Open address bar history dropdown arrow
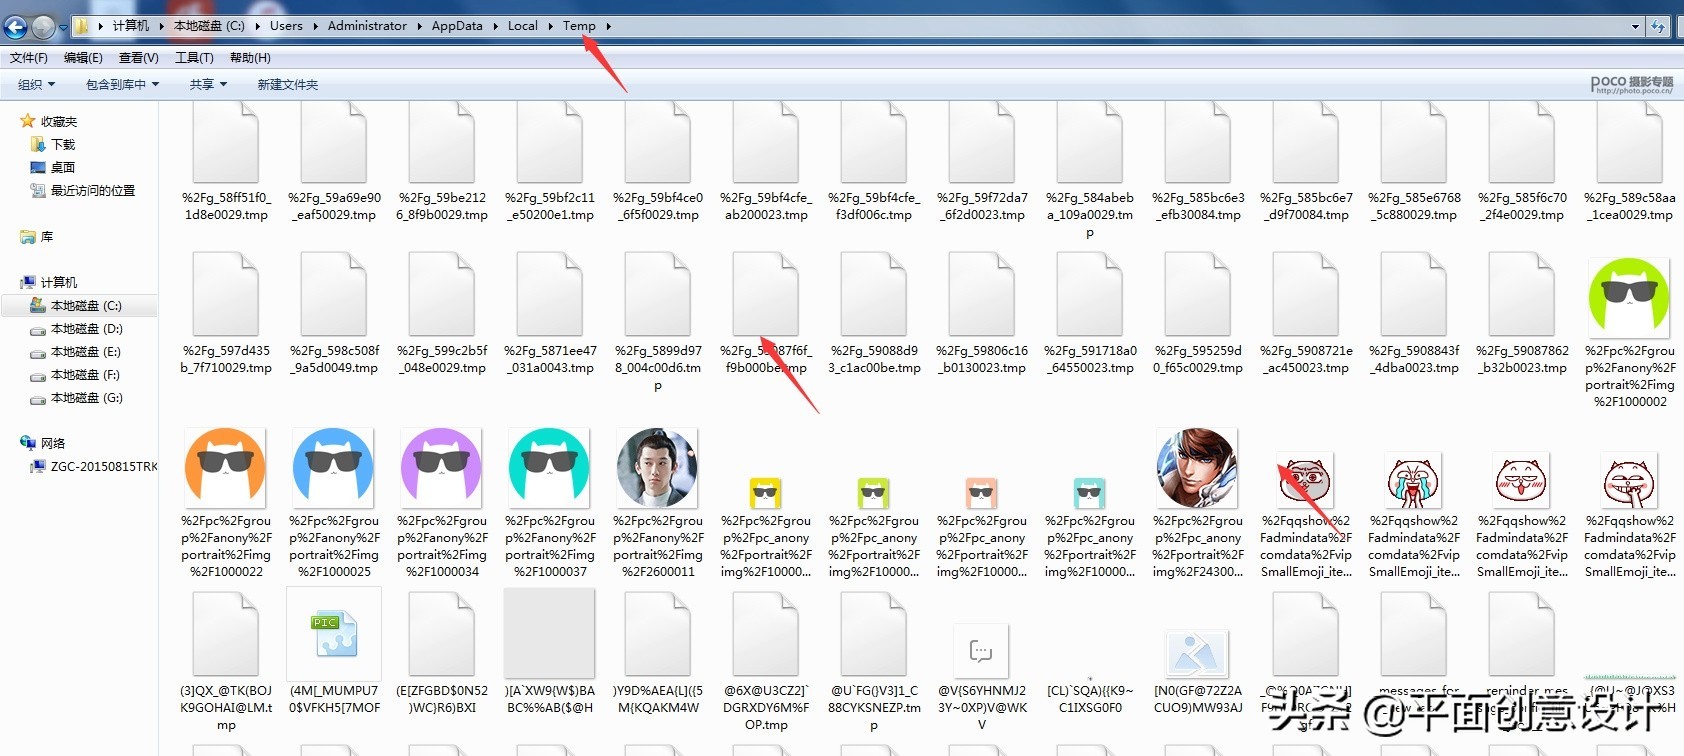The height and width of the screenshot is (756, 1684). point(1635,27)
